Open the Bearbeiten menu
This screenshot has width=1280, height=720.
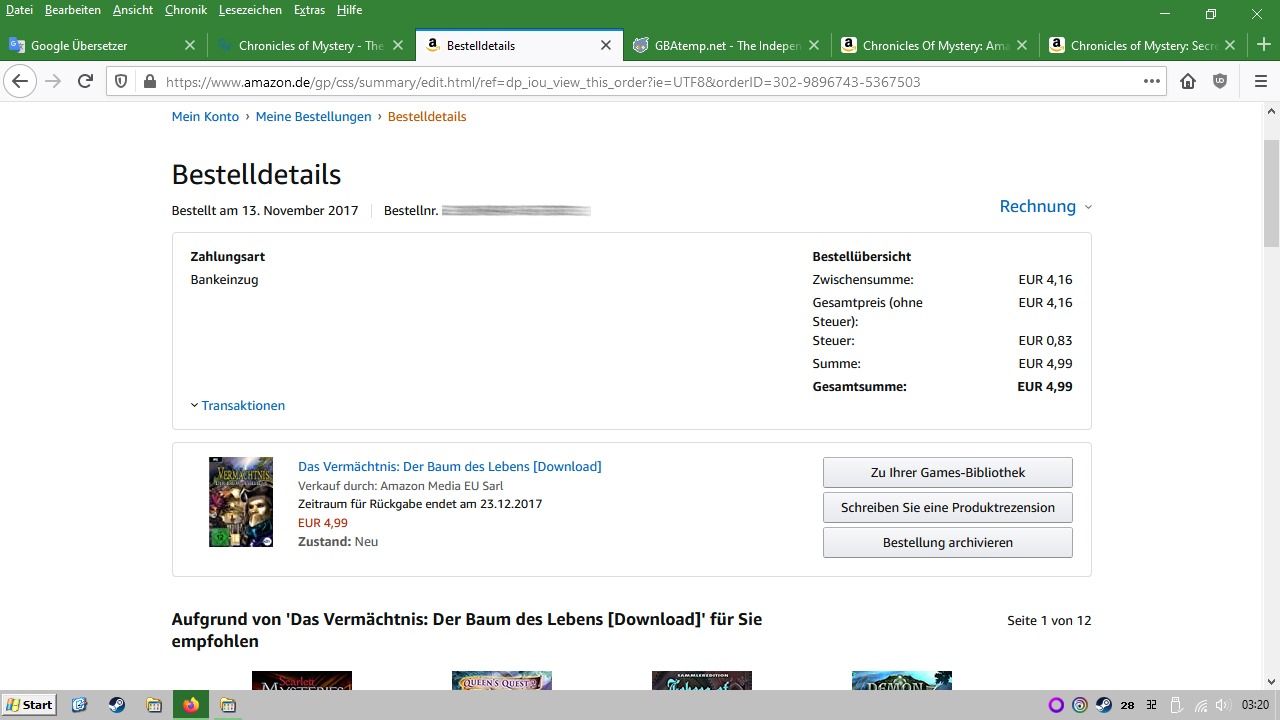click(73, 10)
